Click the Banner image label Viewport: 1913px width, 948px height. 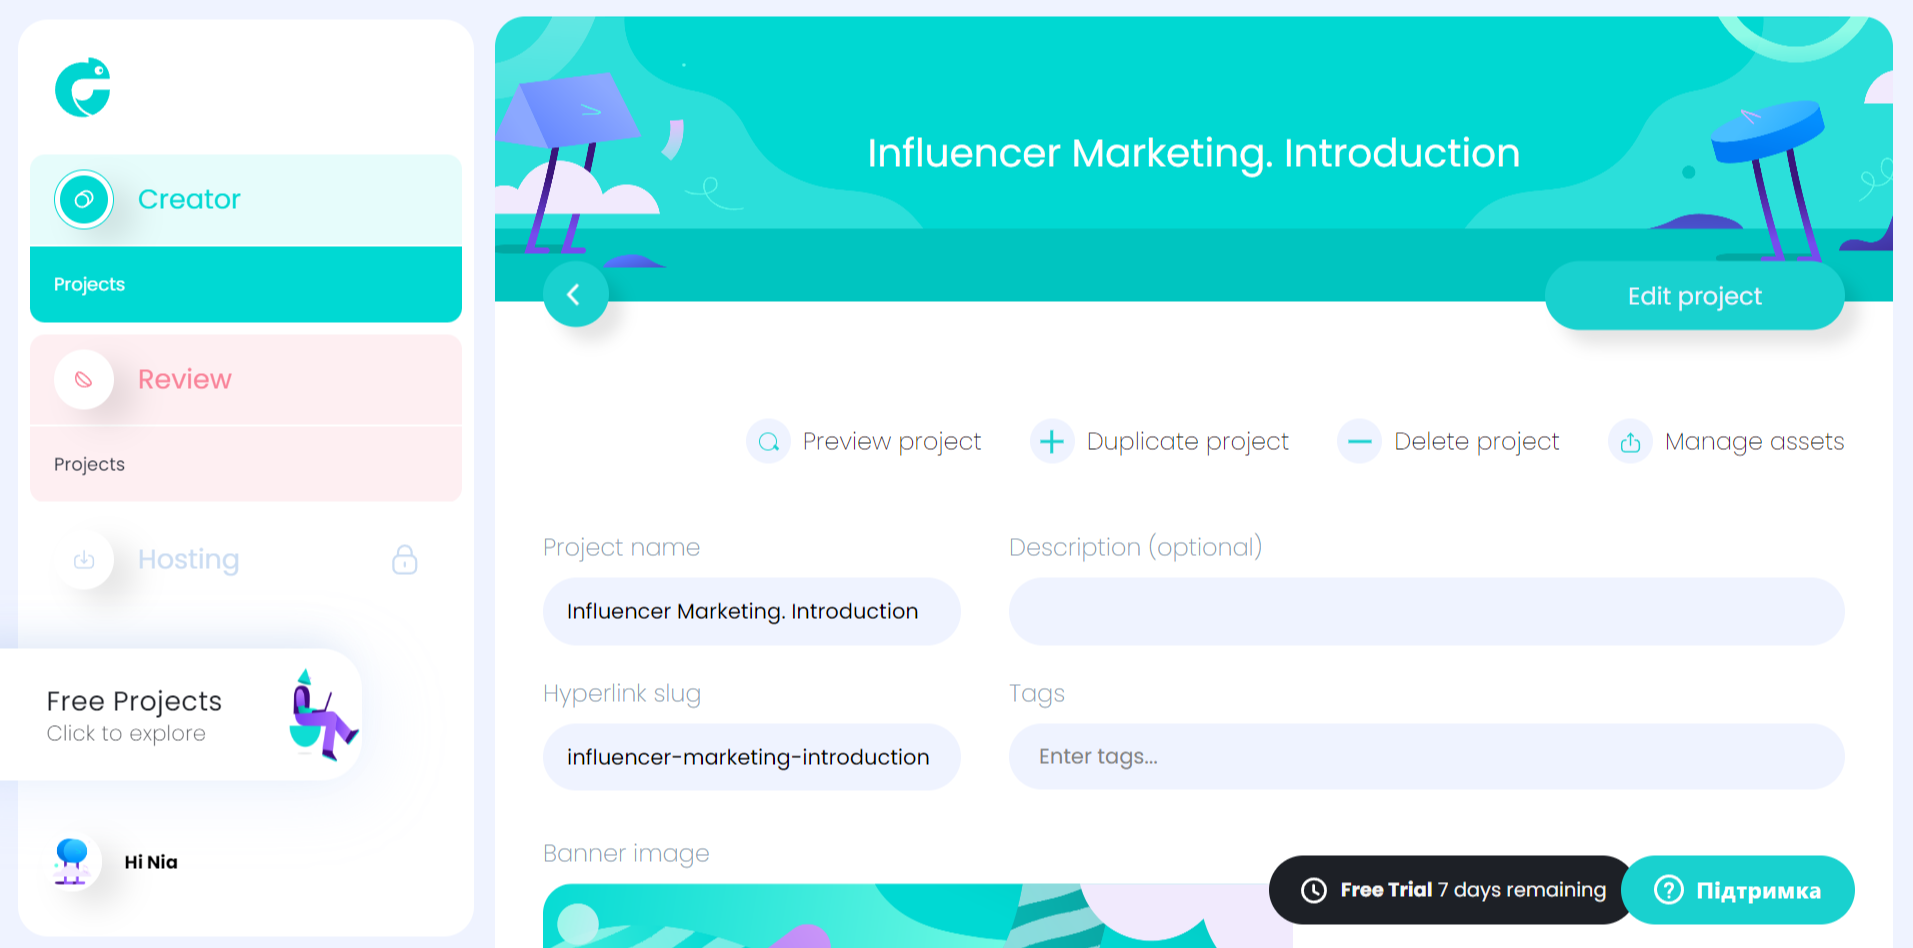point(626,854)
